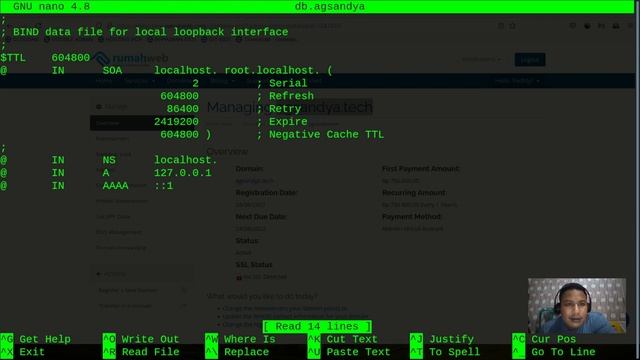The height and width of the screenshot is (360, 640).
Task: Click the ^R Read File shortcut
Action: (141, 352)
